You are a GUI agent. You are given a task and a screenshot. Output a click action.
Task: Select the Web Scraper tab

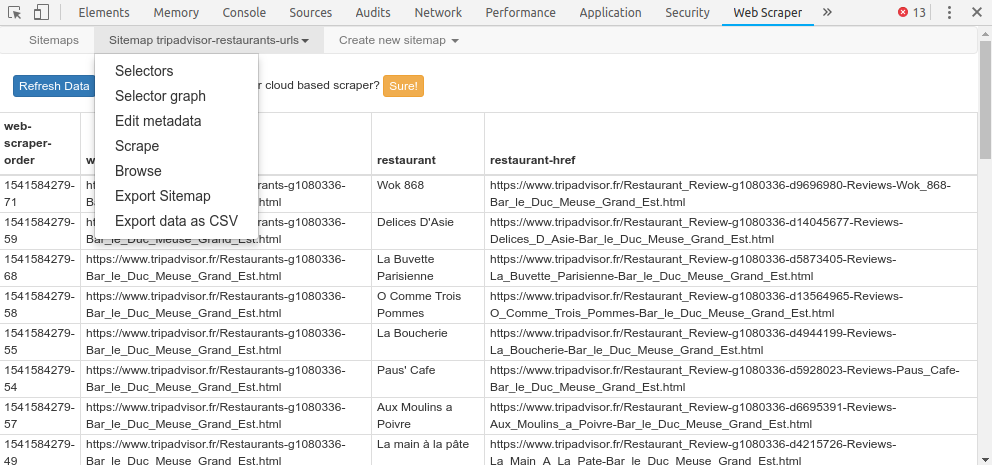click(x=767, y=12)
